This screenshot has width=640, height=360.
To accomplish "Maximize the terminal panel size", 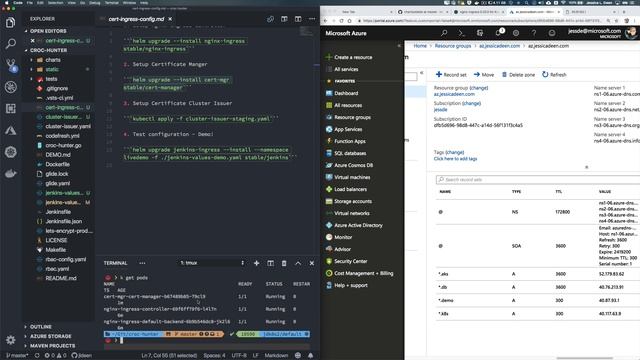I will 298,263.
